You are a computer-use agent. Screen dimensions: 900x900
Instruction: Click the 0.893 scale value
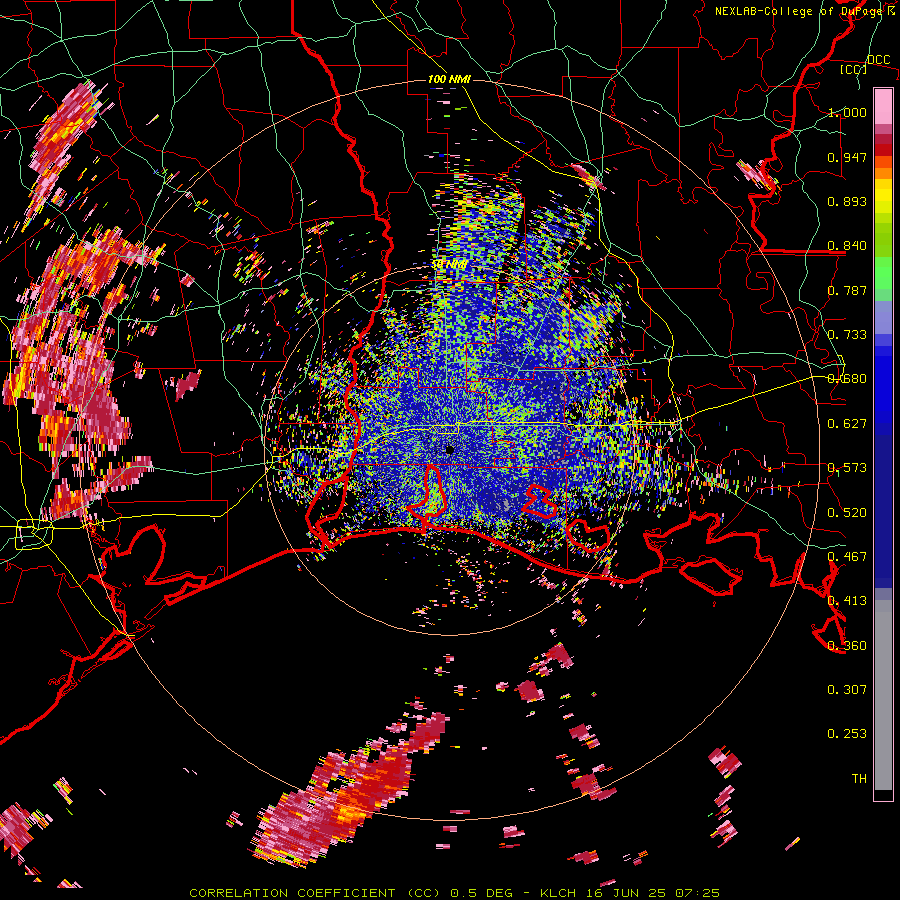847,201
